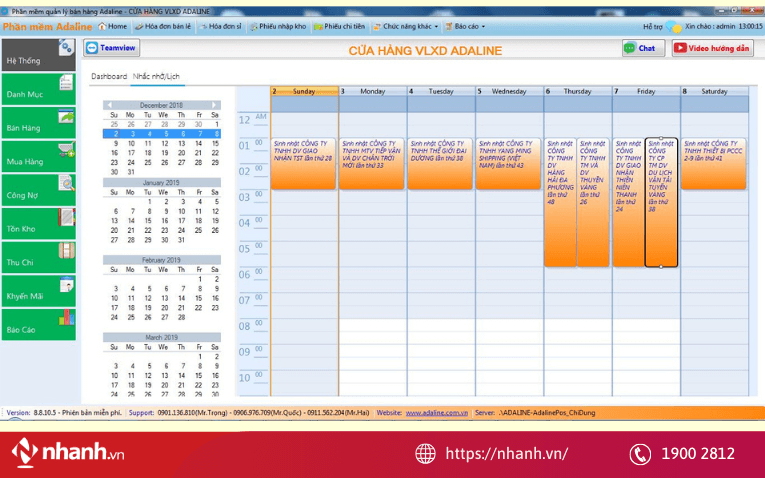Select the Wednesday 5 day column header
This screenshot has width=765, height=478.
tap(509, 91)
